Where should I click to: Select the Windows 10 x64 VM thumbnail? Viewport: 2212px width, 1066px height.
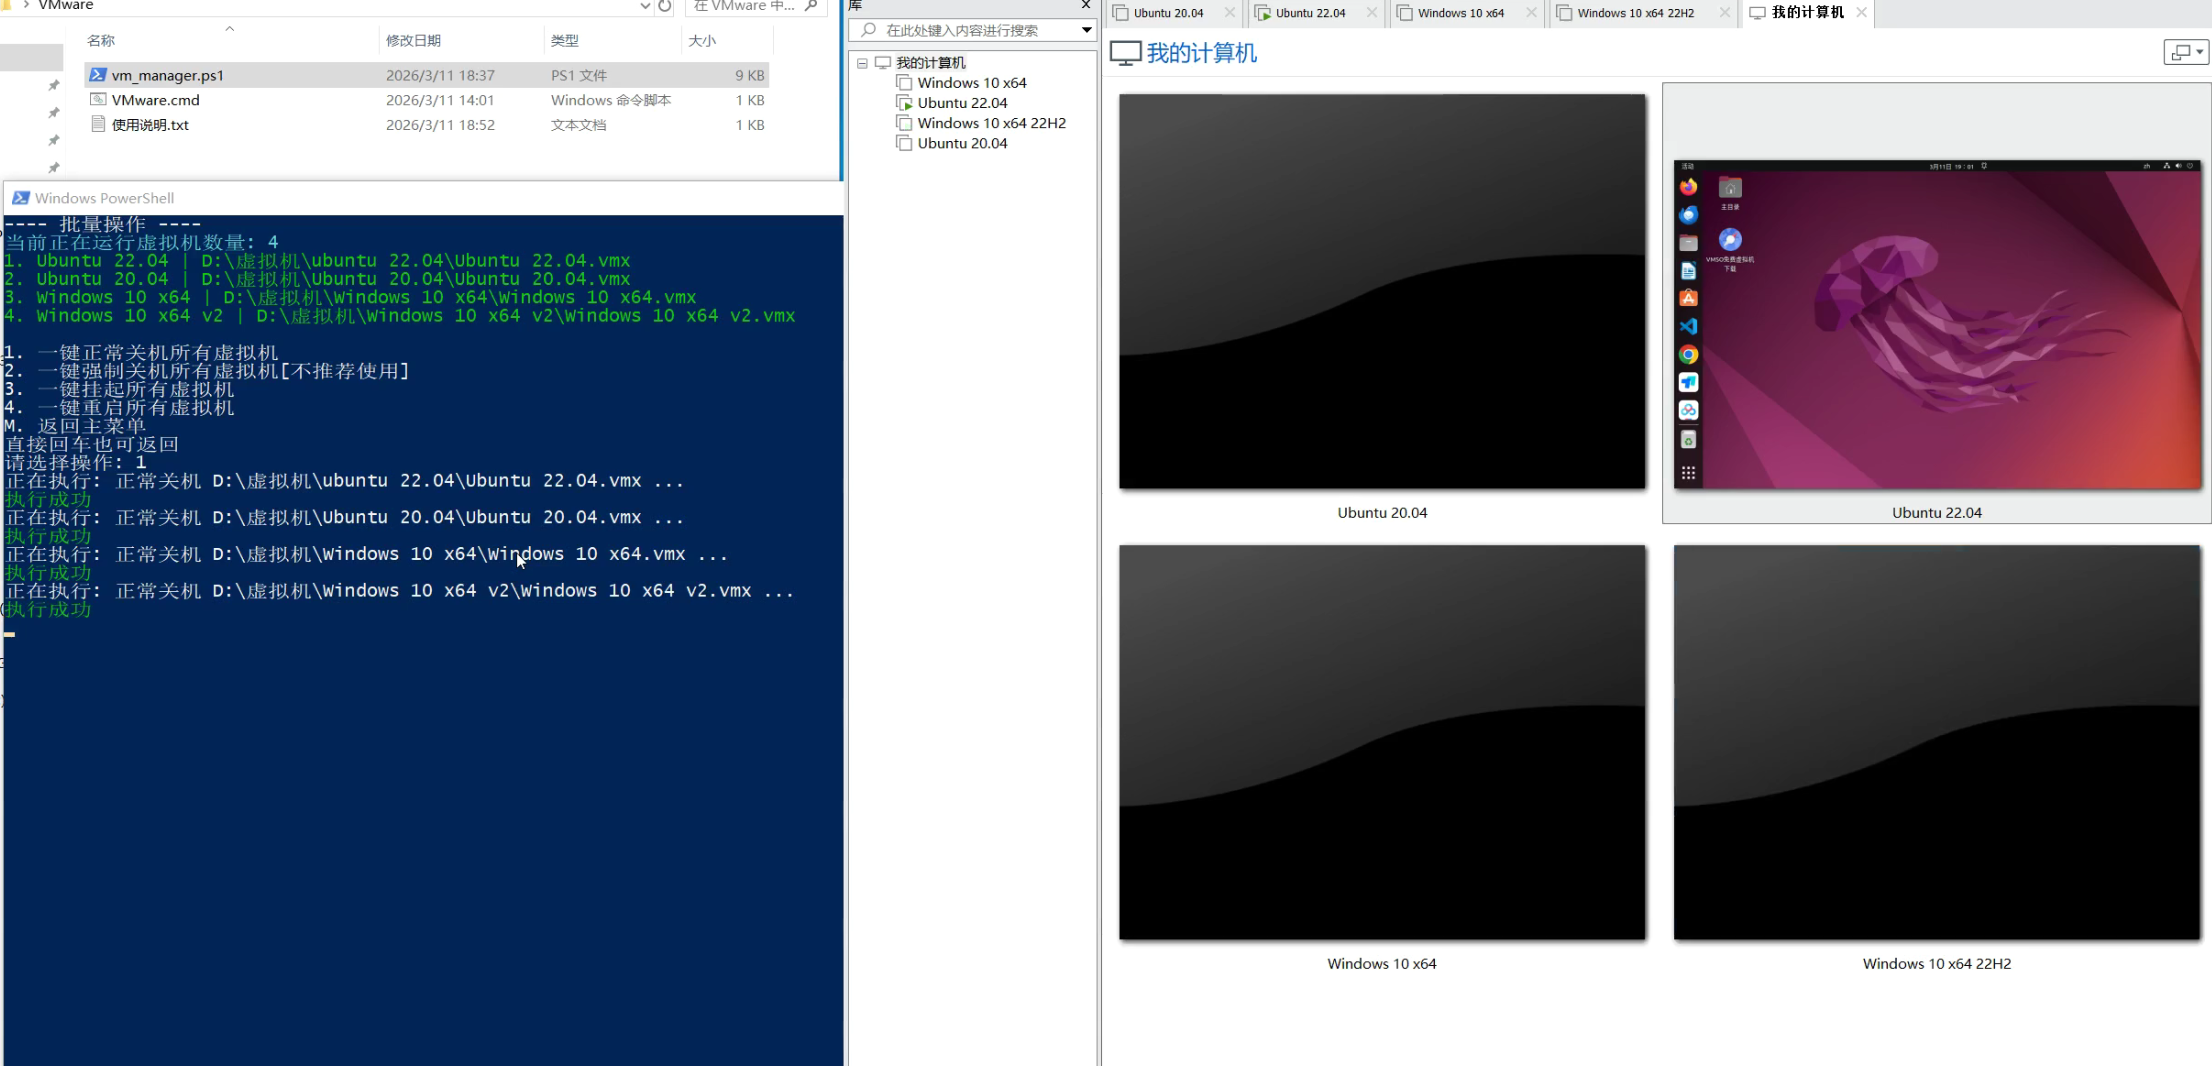tap(1381, 742)
